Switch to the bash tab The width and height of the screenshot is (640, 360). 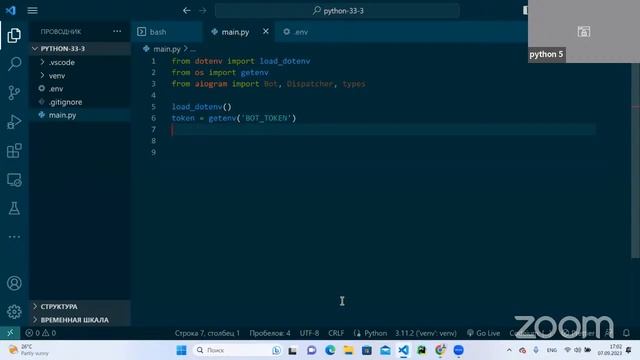[x=167, y=32]
